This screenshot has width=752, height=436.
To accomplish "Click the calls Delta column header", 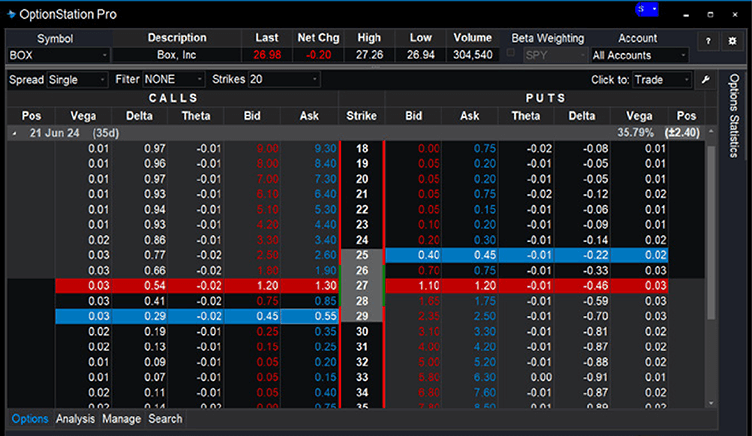I will tap(139, 116).
